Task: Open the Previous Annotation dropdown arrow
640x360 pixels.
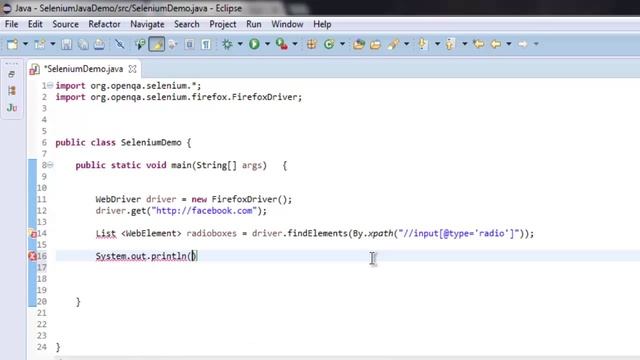Action: 464,44
